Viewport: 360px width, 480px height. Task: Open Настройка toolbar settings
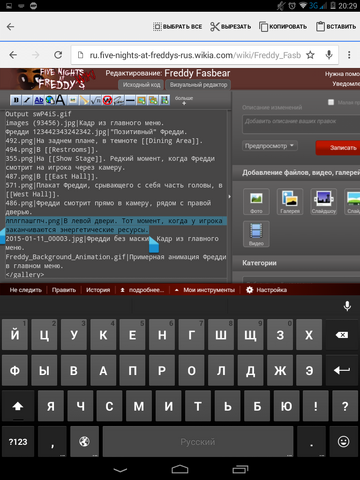pyautogui.click(x=266, y=290)
